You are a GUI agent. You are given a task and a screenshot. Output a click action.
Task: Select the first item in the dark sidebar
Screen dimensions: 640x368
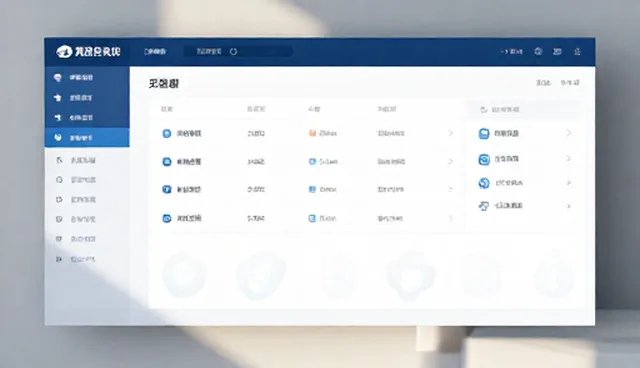87,77
